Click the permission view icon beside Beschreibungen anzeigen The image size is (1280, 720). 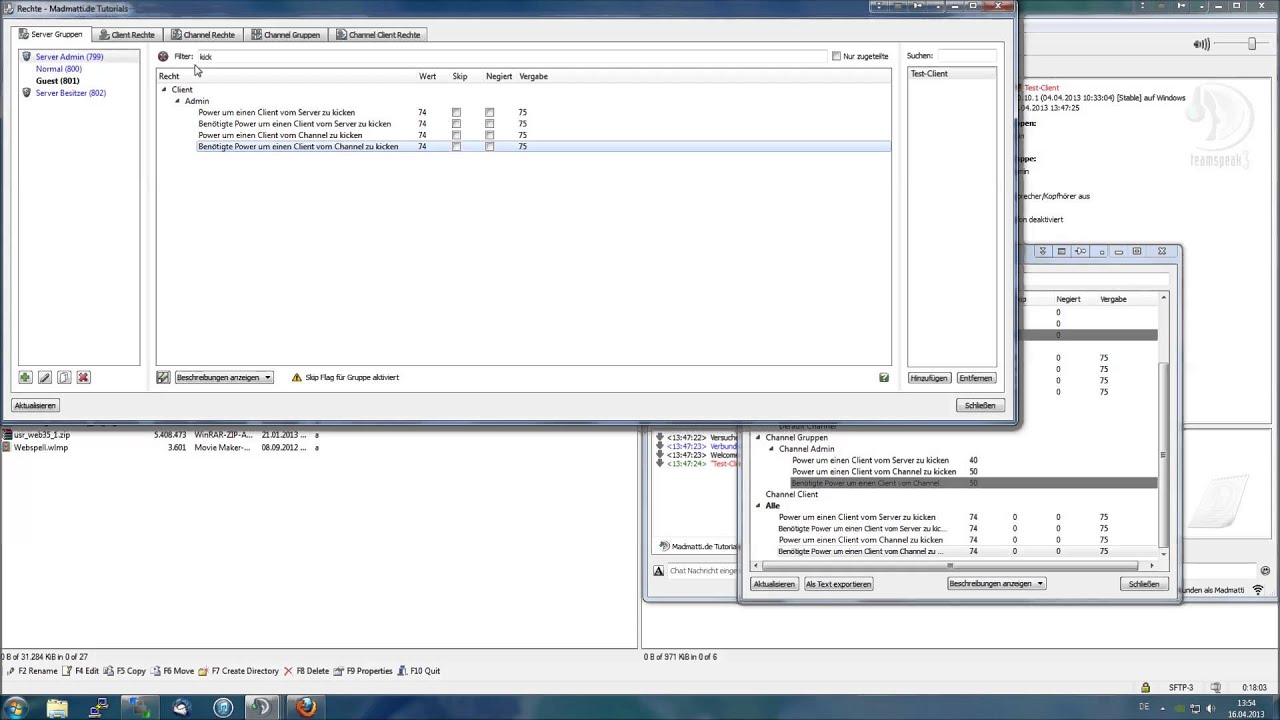(163, 377)
